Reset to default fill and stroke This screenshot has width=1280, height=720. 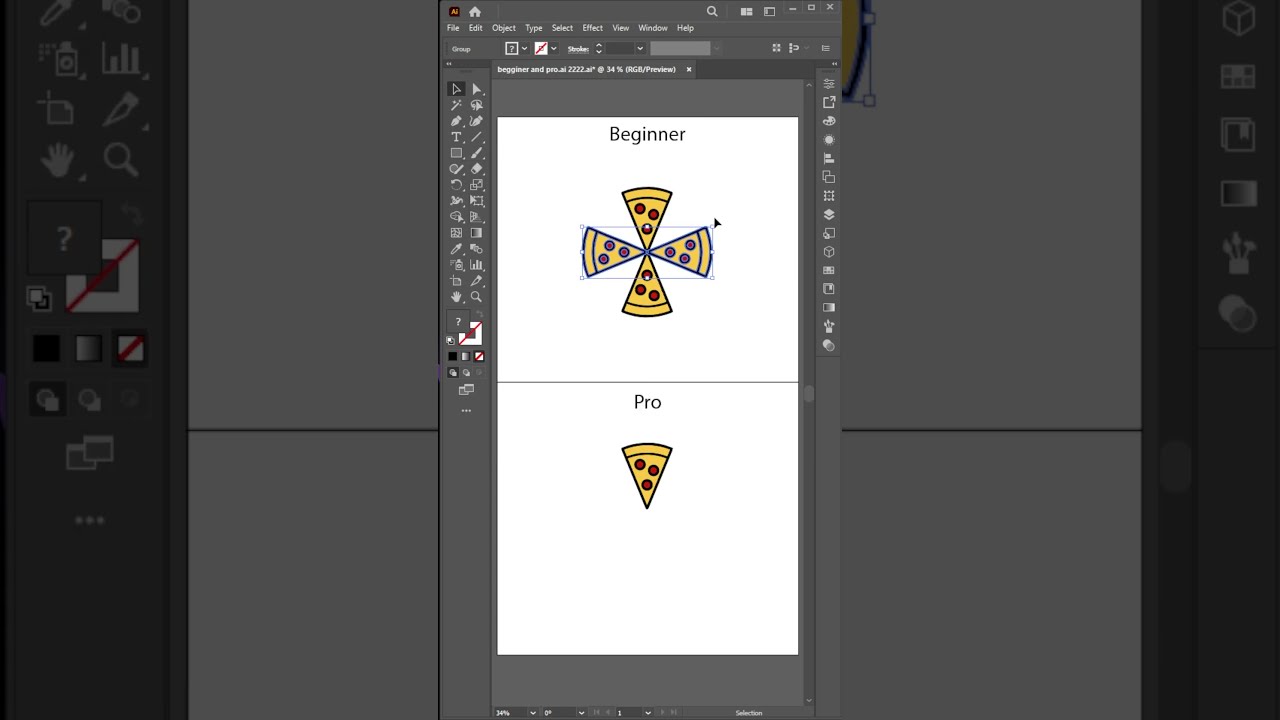(450, 341)
